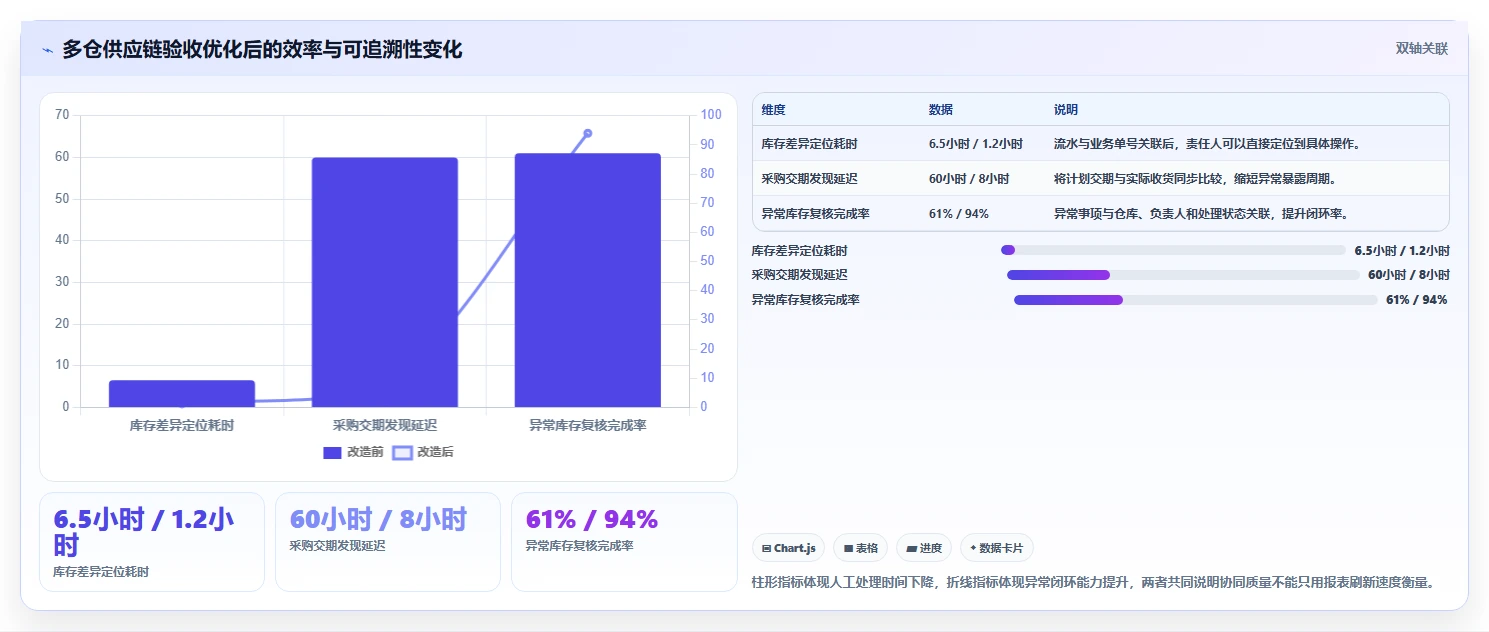This screenshot has height=632, width=1489.
Task: Toggle the 改造后 legend item
Action: point(423,452)
